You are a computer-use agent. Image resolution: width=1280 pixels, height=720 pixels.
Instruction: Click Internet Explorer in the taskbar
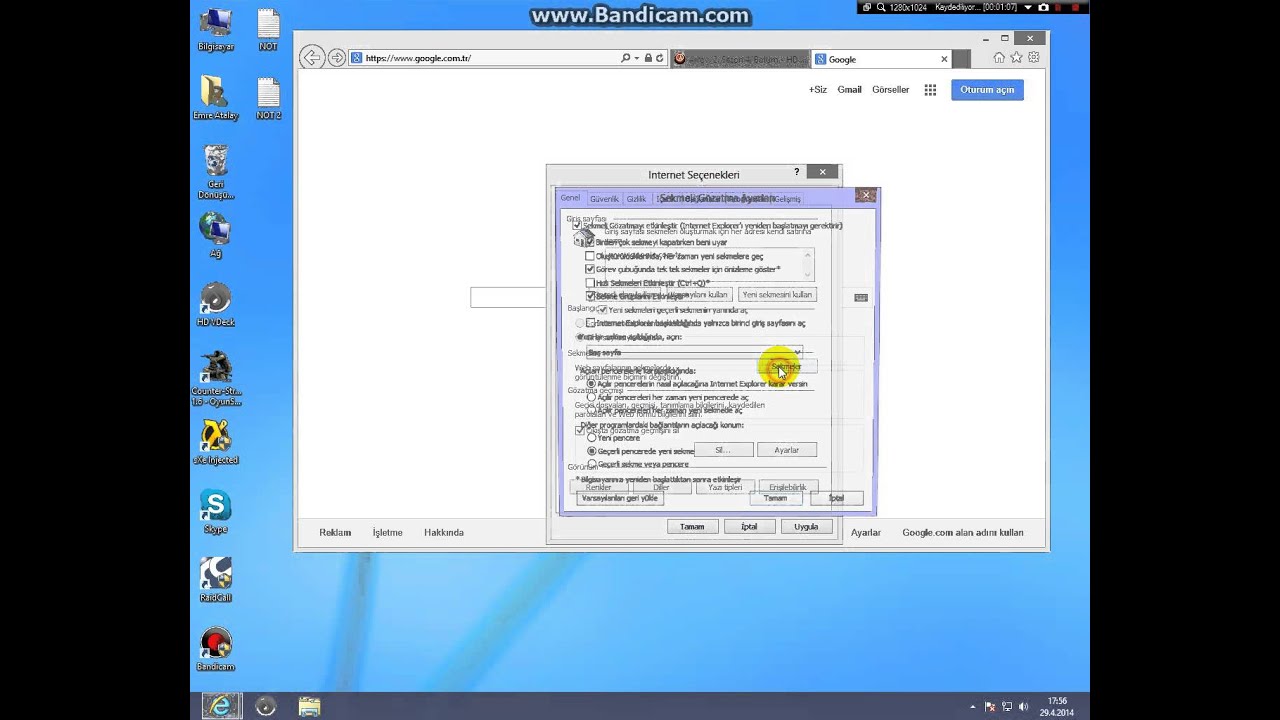click(x=220, y=706)
